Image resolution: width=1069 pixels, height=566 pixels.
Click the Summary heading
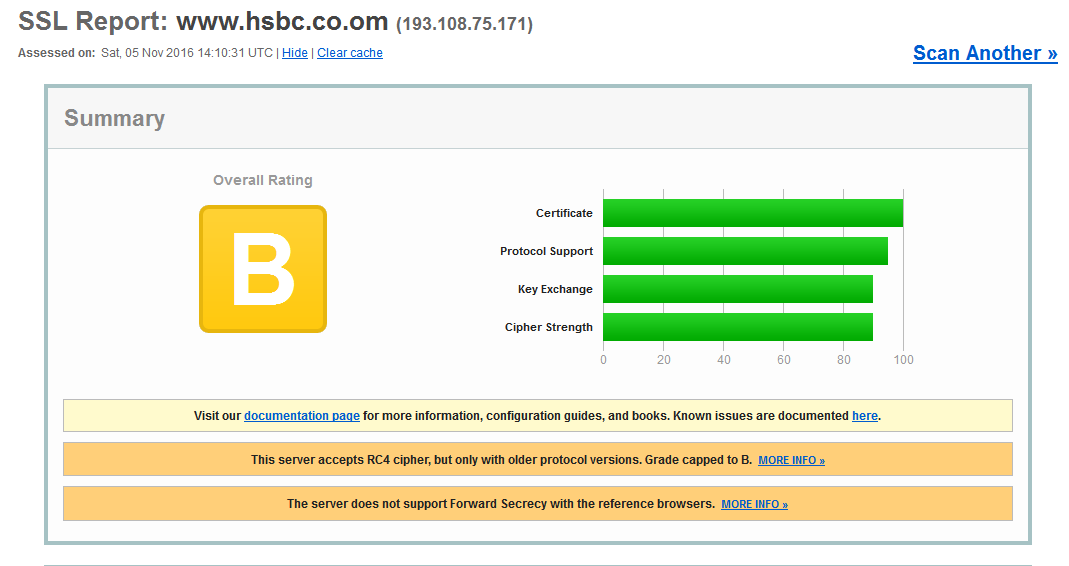pos(115,118)
